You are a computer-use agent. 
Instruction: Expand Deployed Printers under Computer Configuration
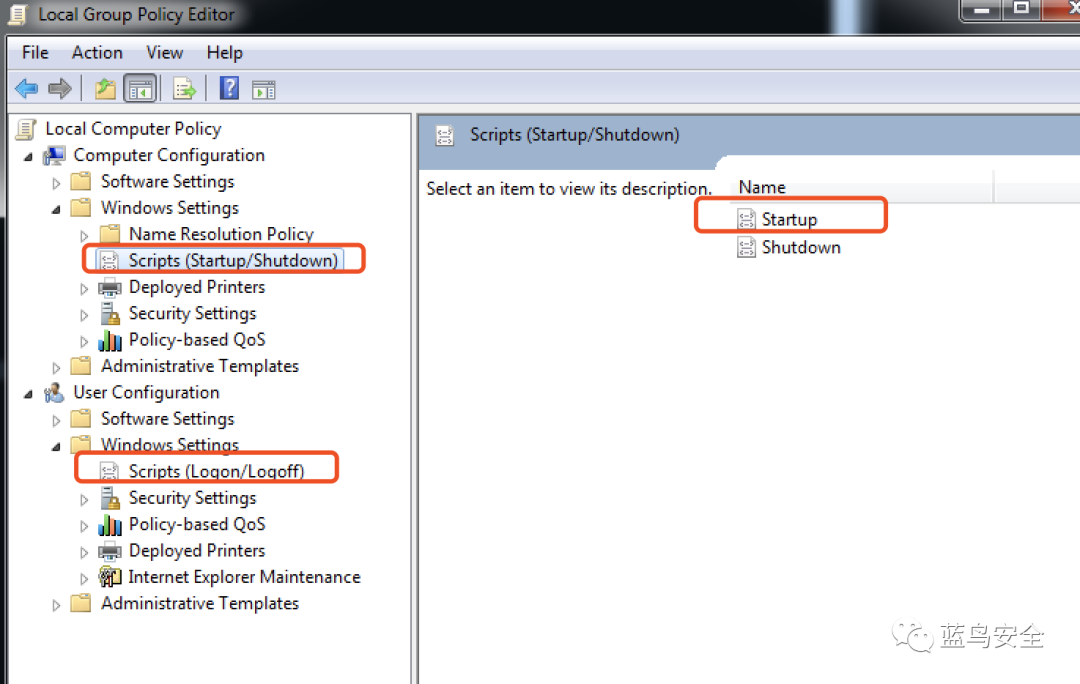pos(84,289)
